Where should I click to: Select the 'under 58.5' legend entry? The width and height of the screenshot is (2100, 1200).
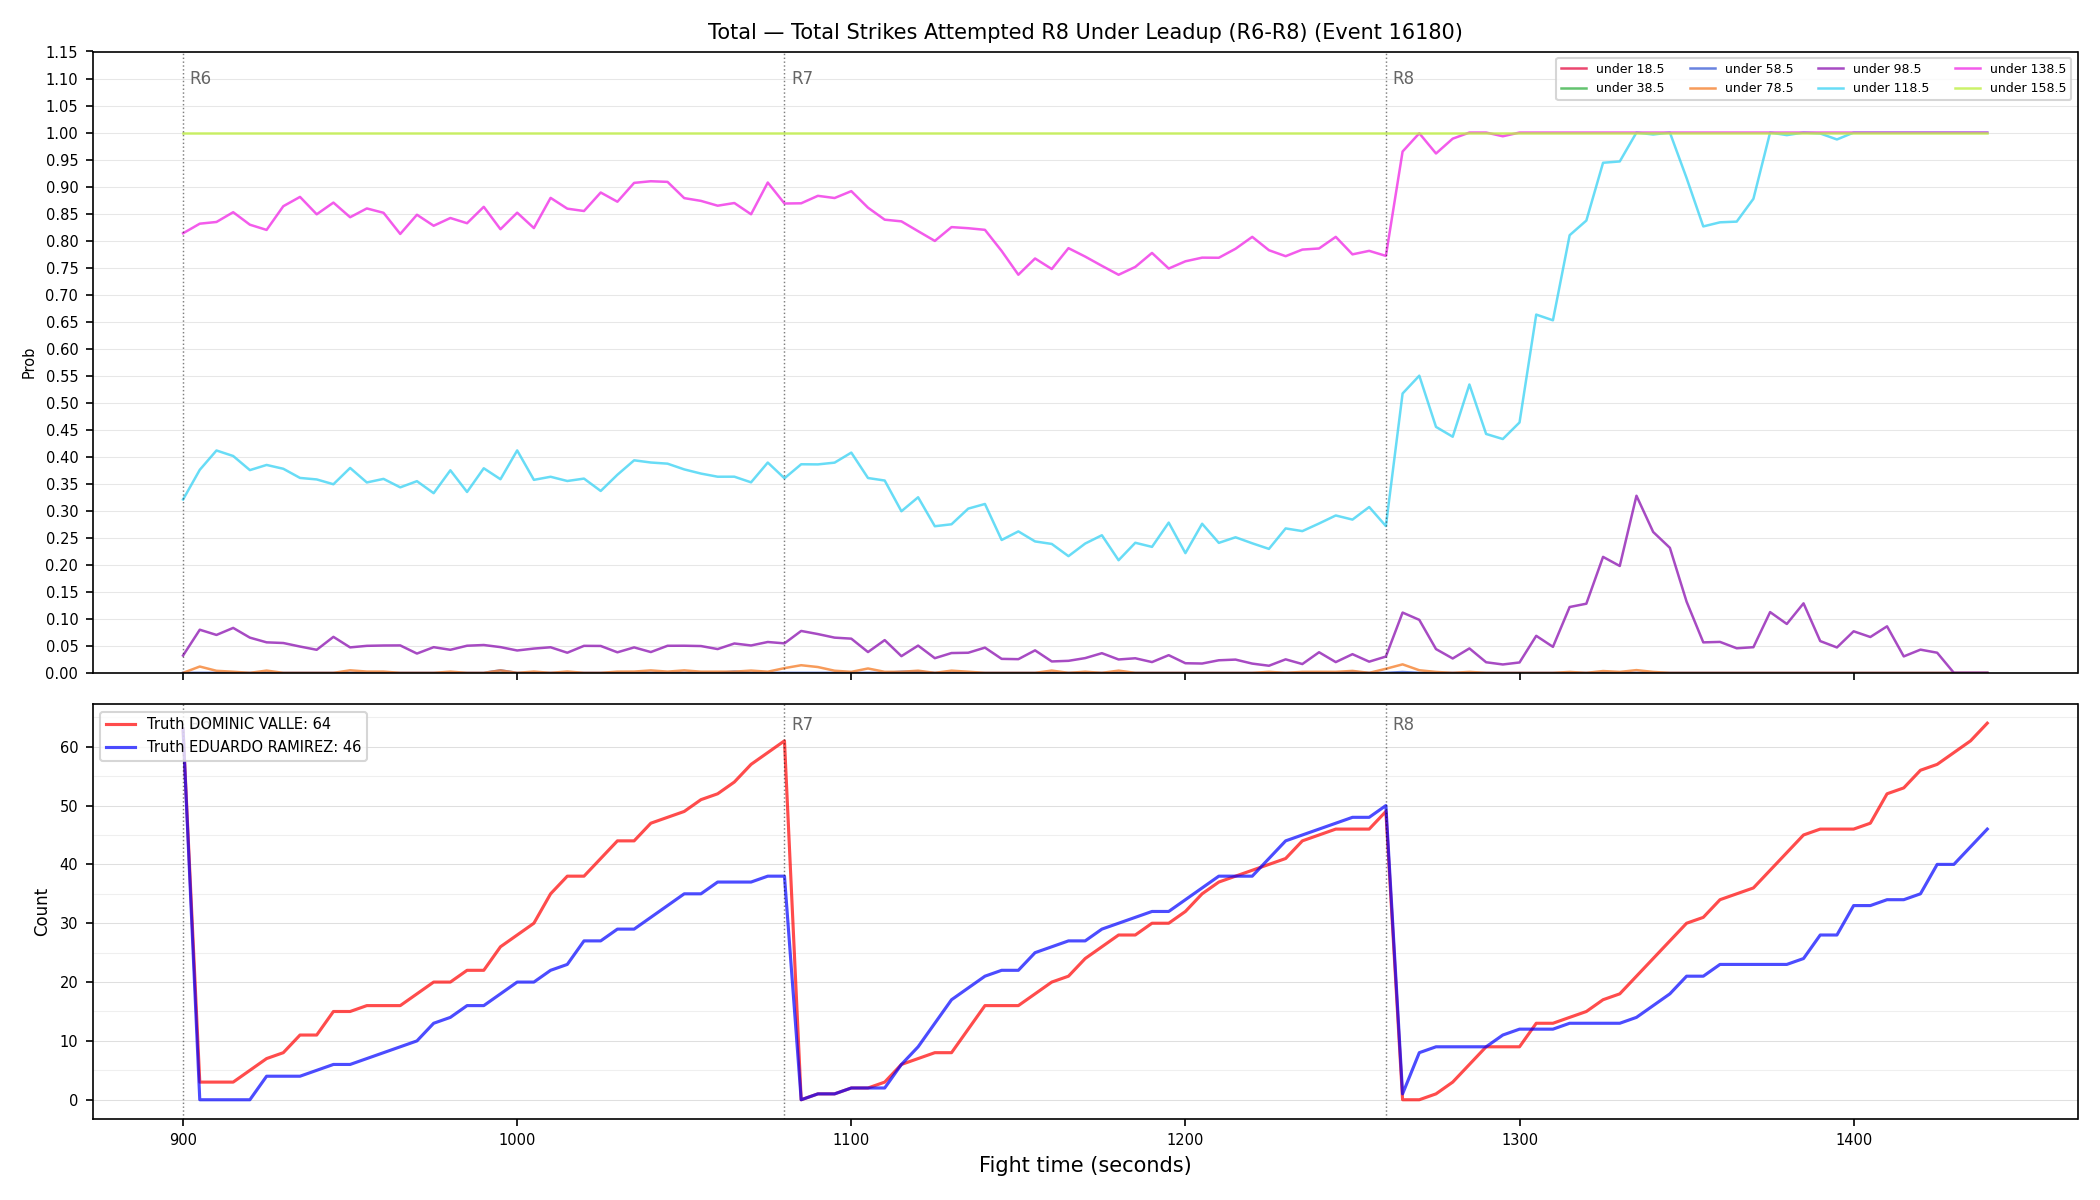click(1741, 69)
